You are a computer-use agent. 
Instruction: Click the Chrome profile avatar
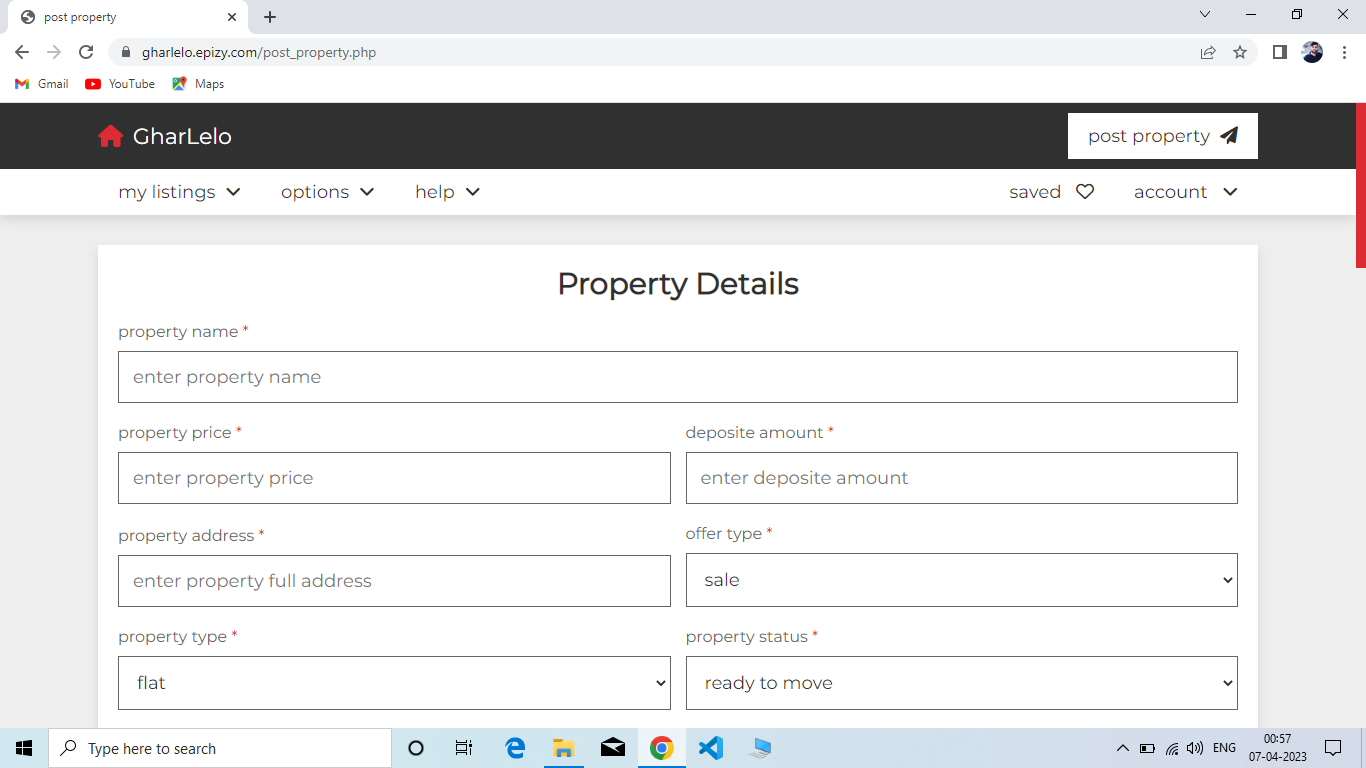[x=1312, y=52]
